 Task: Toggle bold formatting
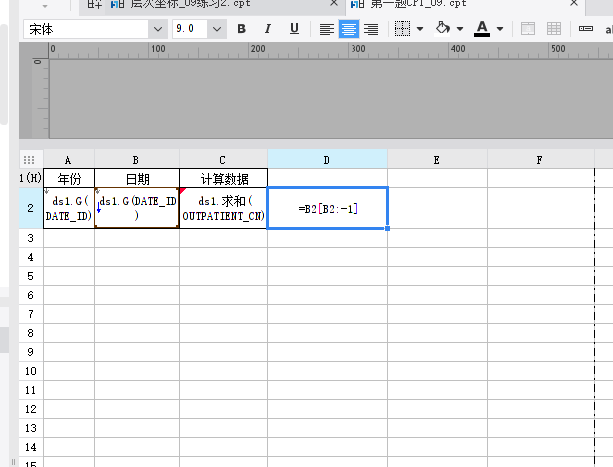coord(242,29)
